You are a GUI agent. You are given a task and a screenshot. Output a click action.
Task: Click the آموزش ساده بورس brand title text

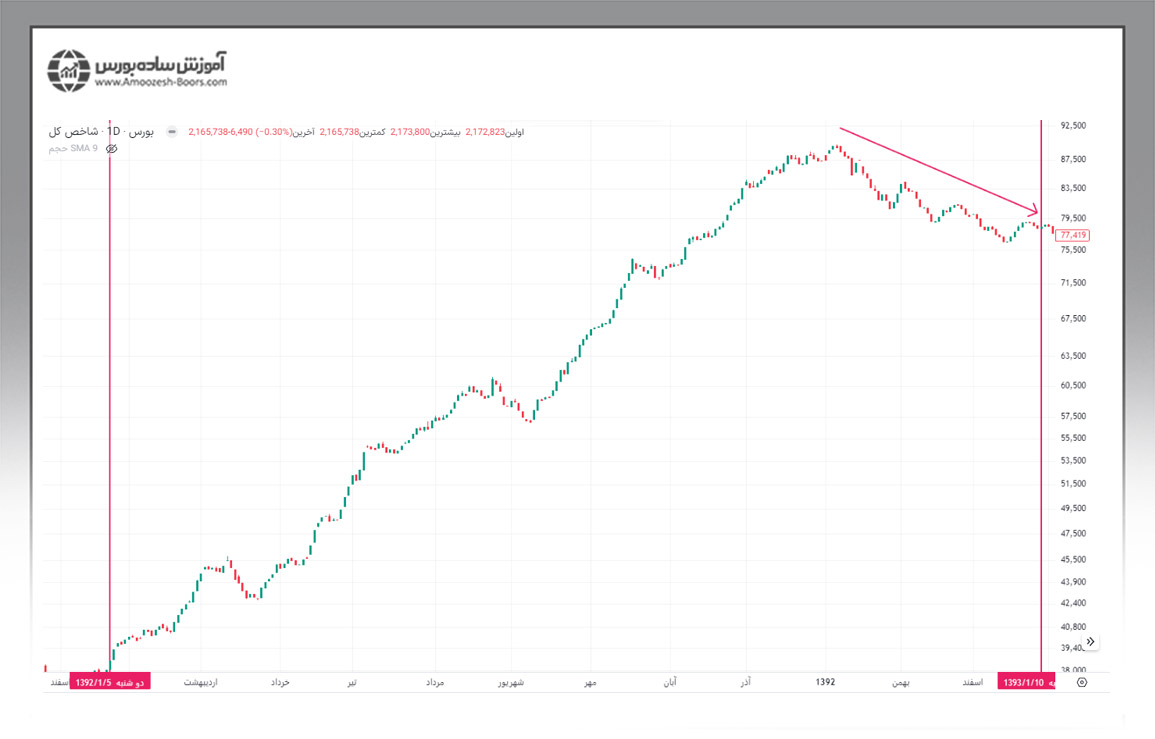coord(162,63)
